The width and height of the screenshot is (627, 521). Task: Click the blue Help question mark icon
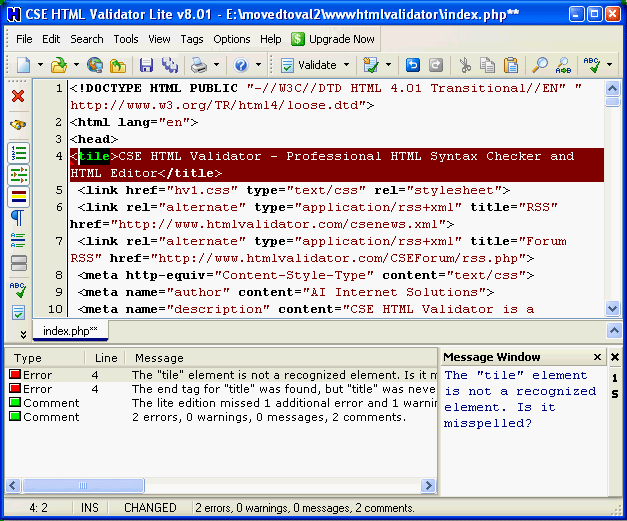pos(241,65)
